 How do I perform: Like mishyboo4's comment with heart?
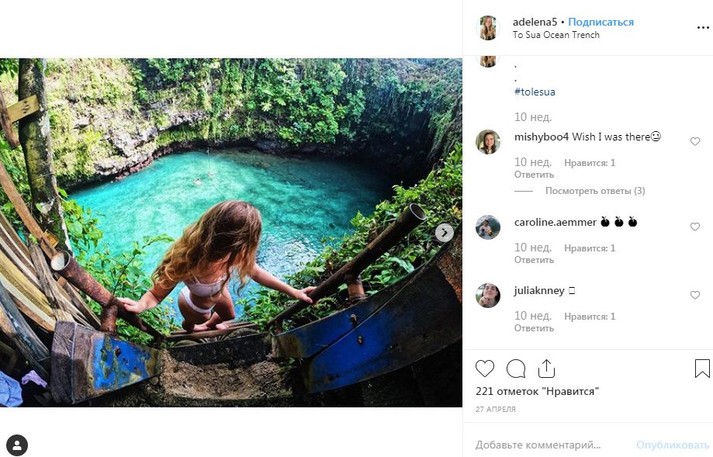tap(695, 142)
